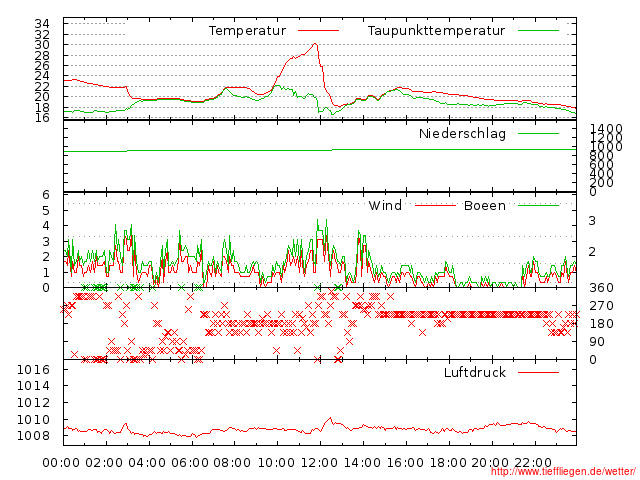The image size is (640, 480).
Task: Click the red Luftdruck legend line sample
Action: coord(538,372)
